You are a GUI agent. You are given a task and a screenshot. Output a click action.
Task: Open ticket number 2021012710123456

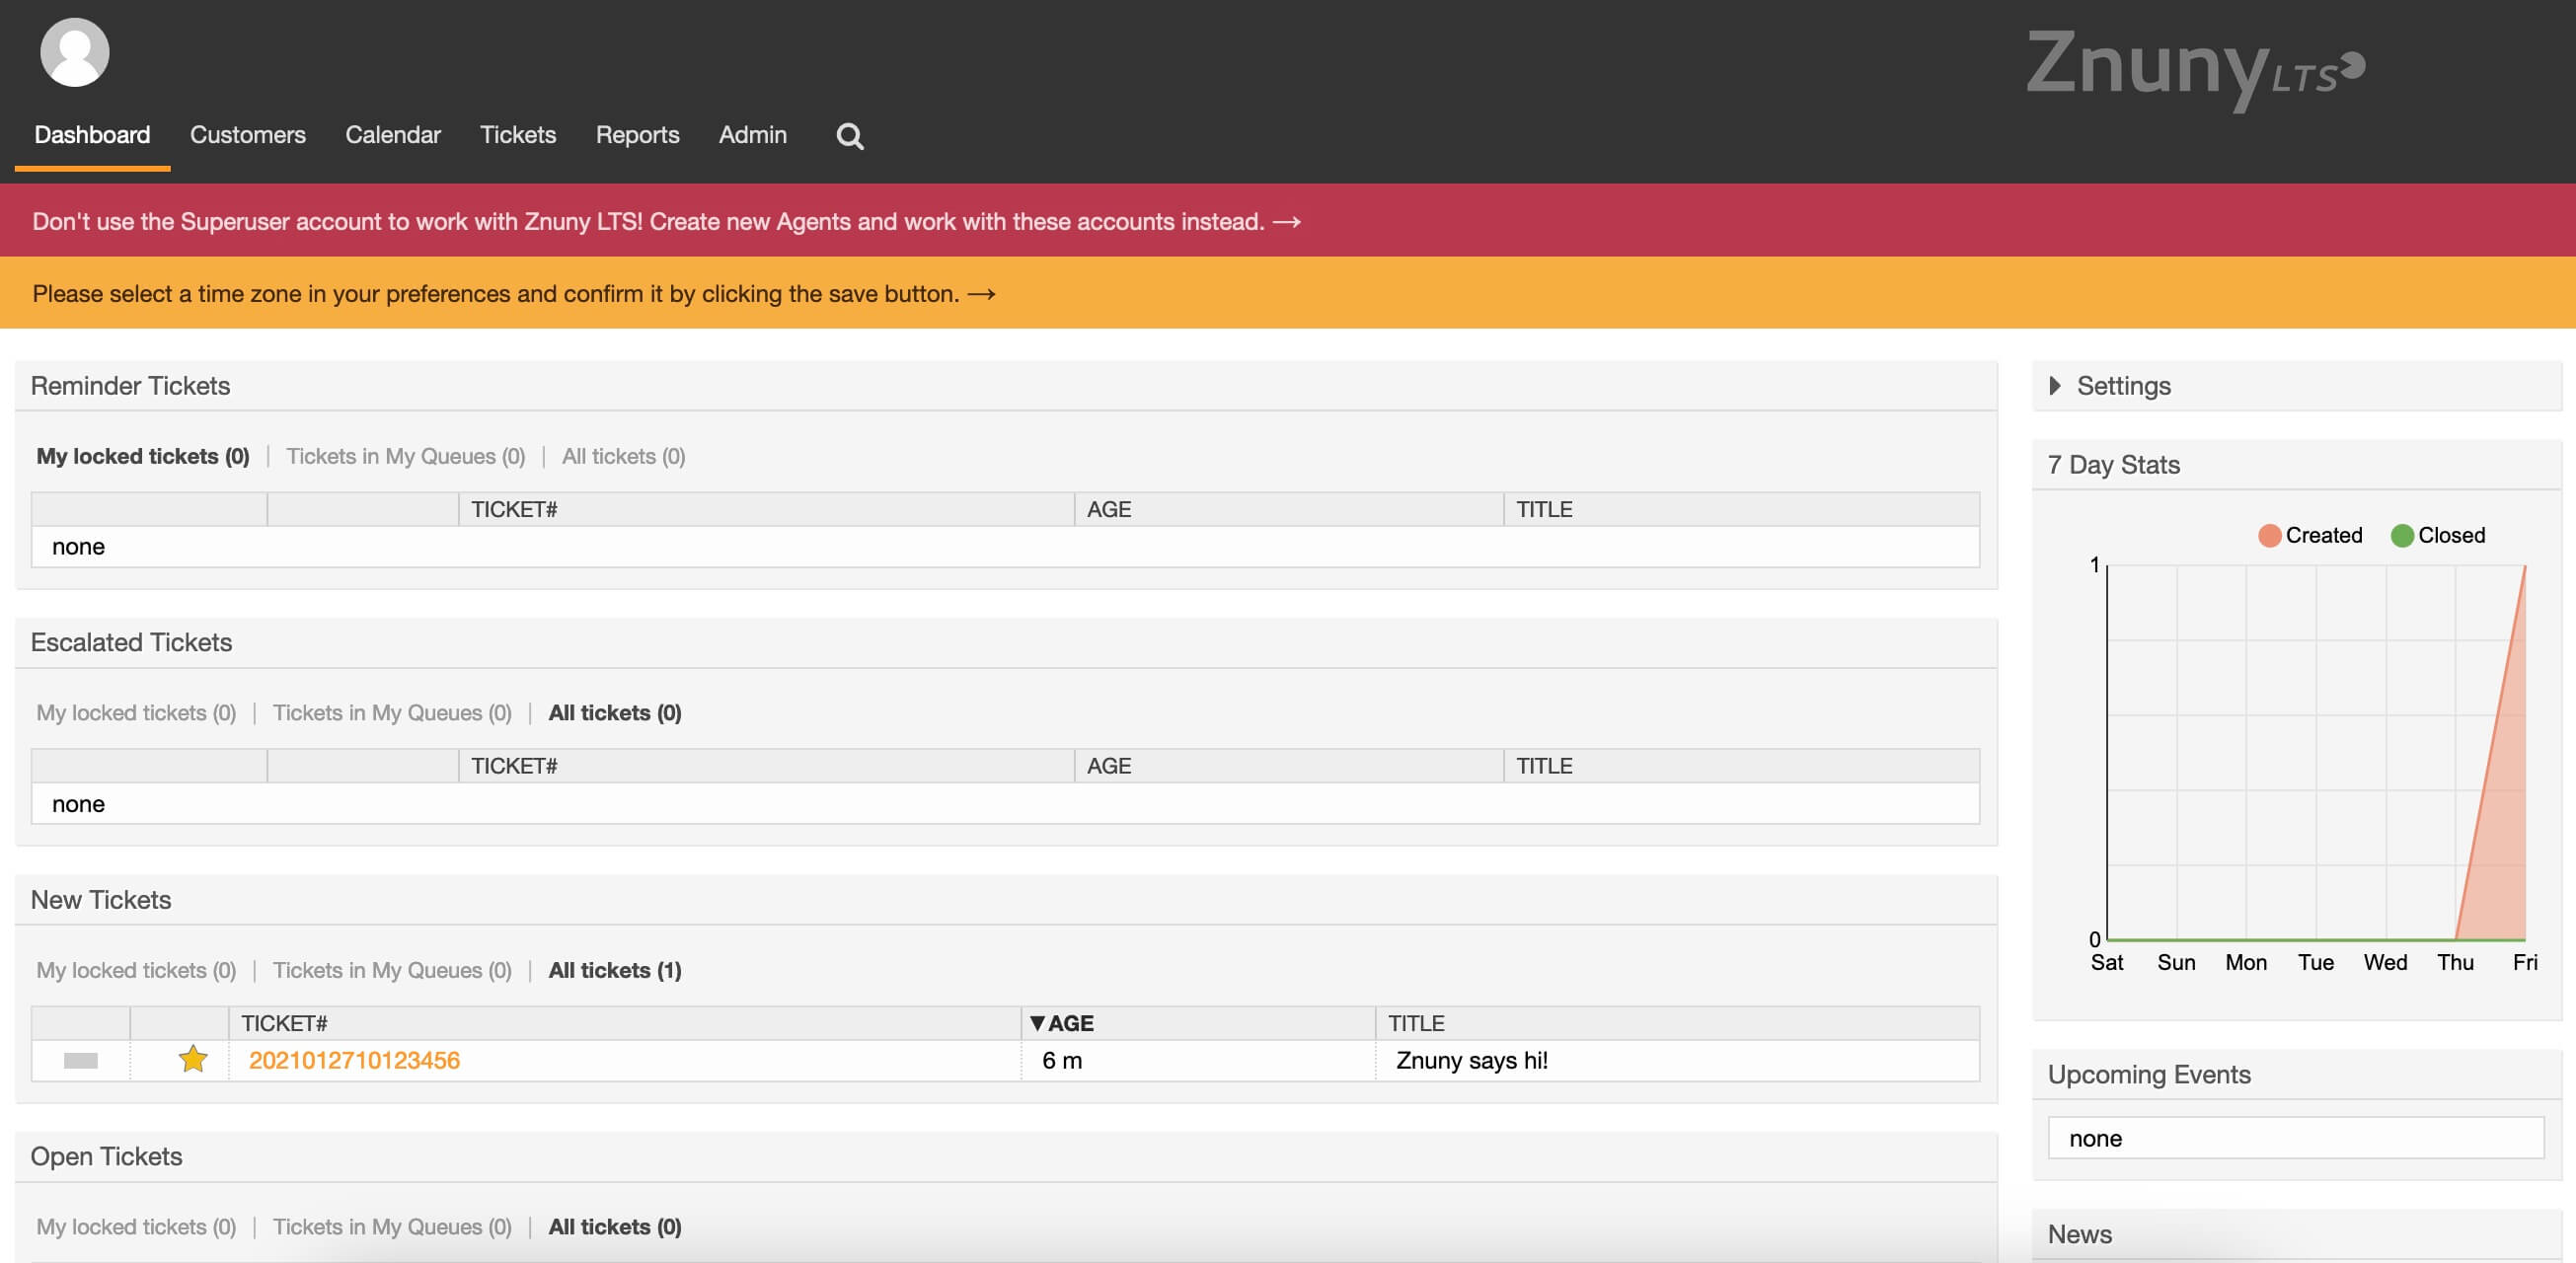click(x=354, y=1060)
